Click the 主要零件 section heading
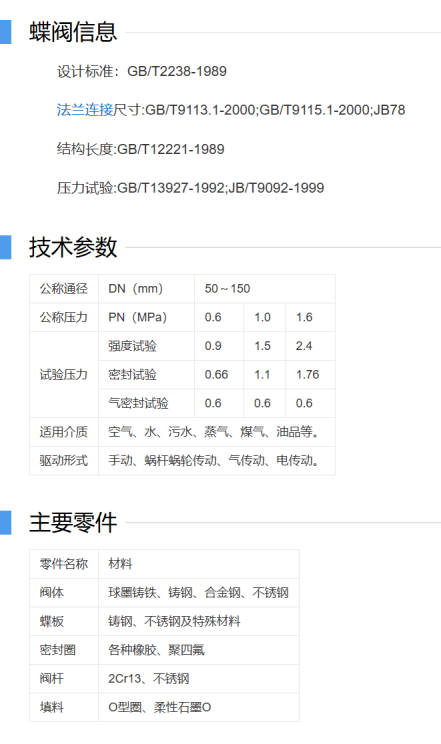 pyautogui.click(x=73, y=523)
